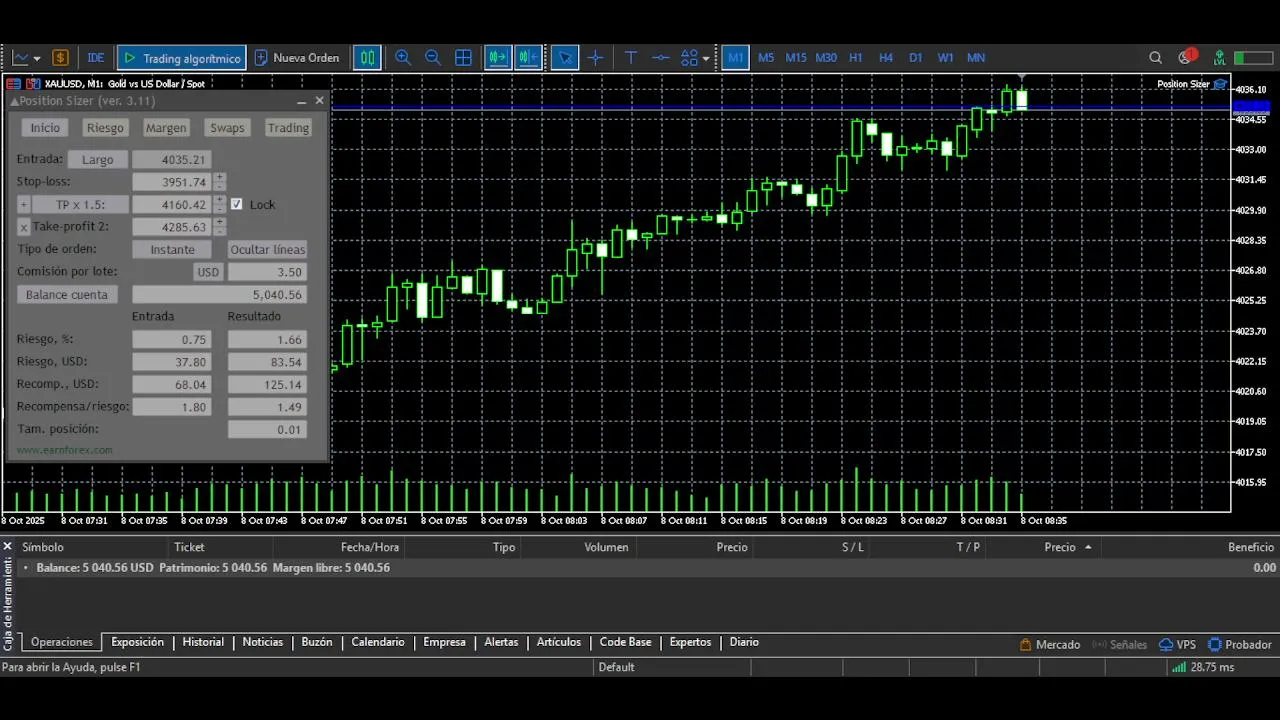Open the IDE MetaEditor button
The height and width of the screenshot is (720, 1280).
(x=96, y=58)
